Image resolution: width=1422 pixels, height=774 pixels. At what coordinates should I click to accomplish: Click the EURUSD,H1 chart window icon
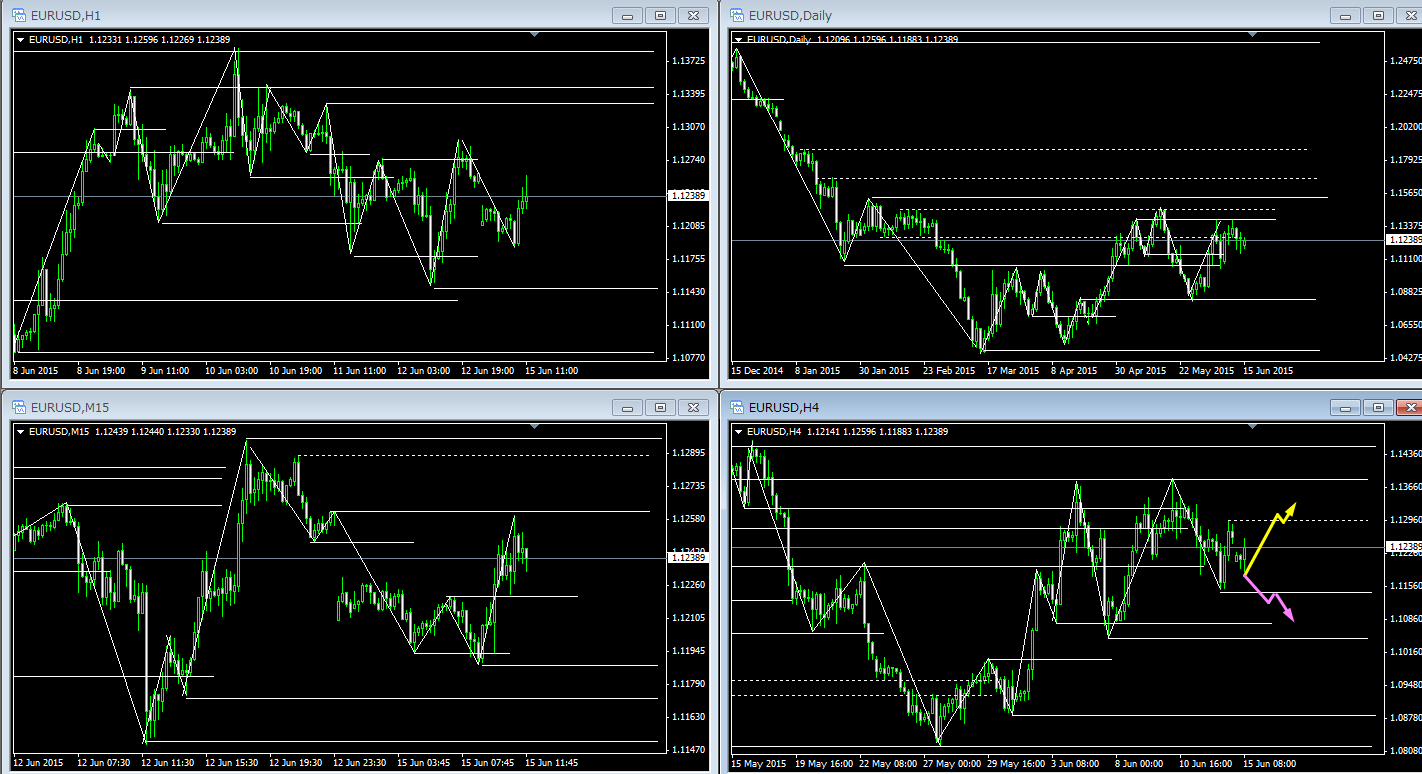[x=19, y=15]
